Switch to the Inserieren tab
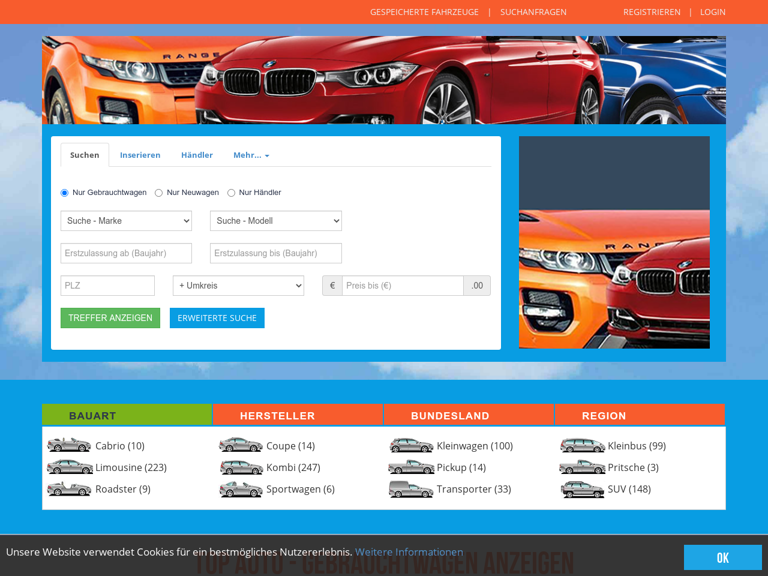Screen dimensions: 768x576 coord(140,155)
